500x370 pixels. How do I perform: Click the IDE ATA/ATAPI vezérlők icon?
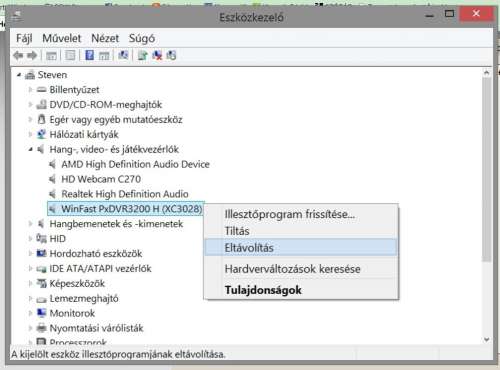(x=41, y=269)
